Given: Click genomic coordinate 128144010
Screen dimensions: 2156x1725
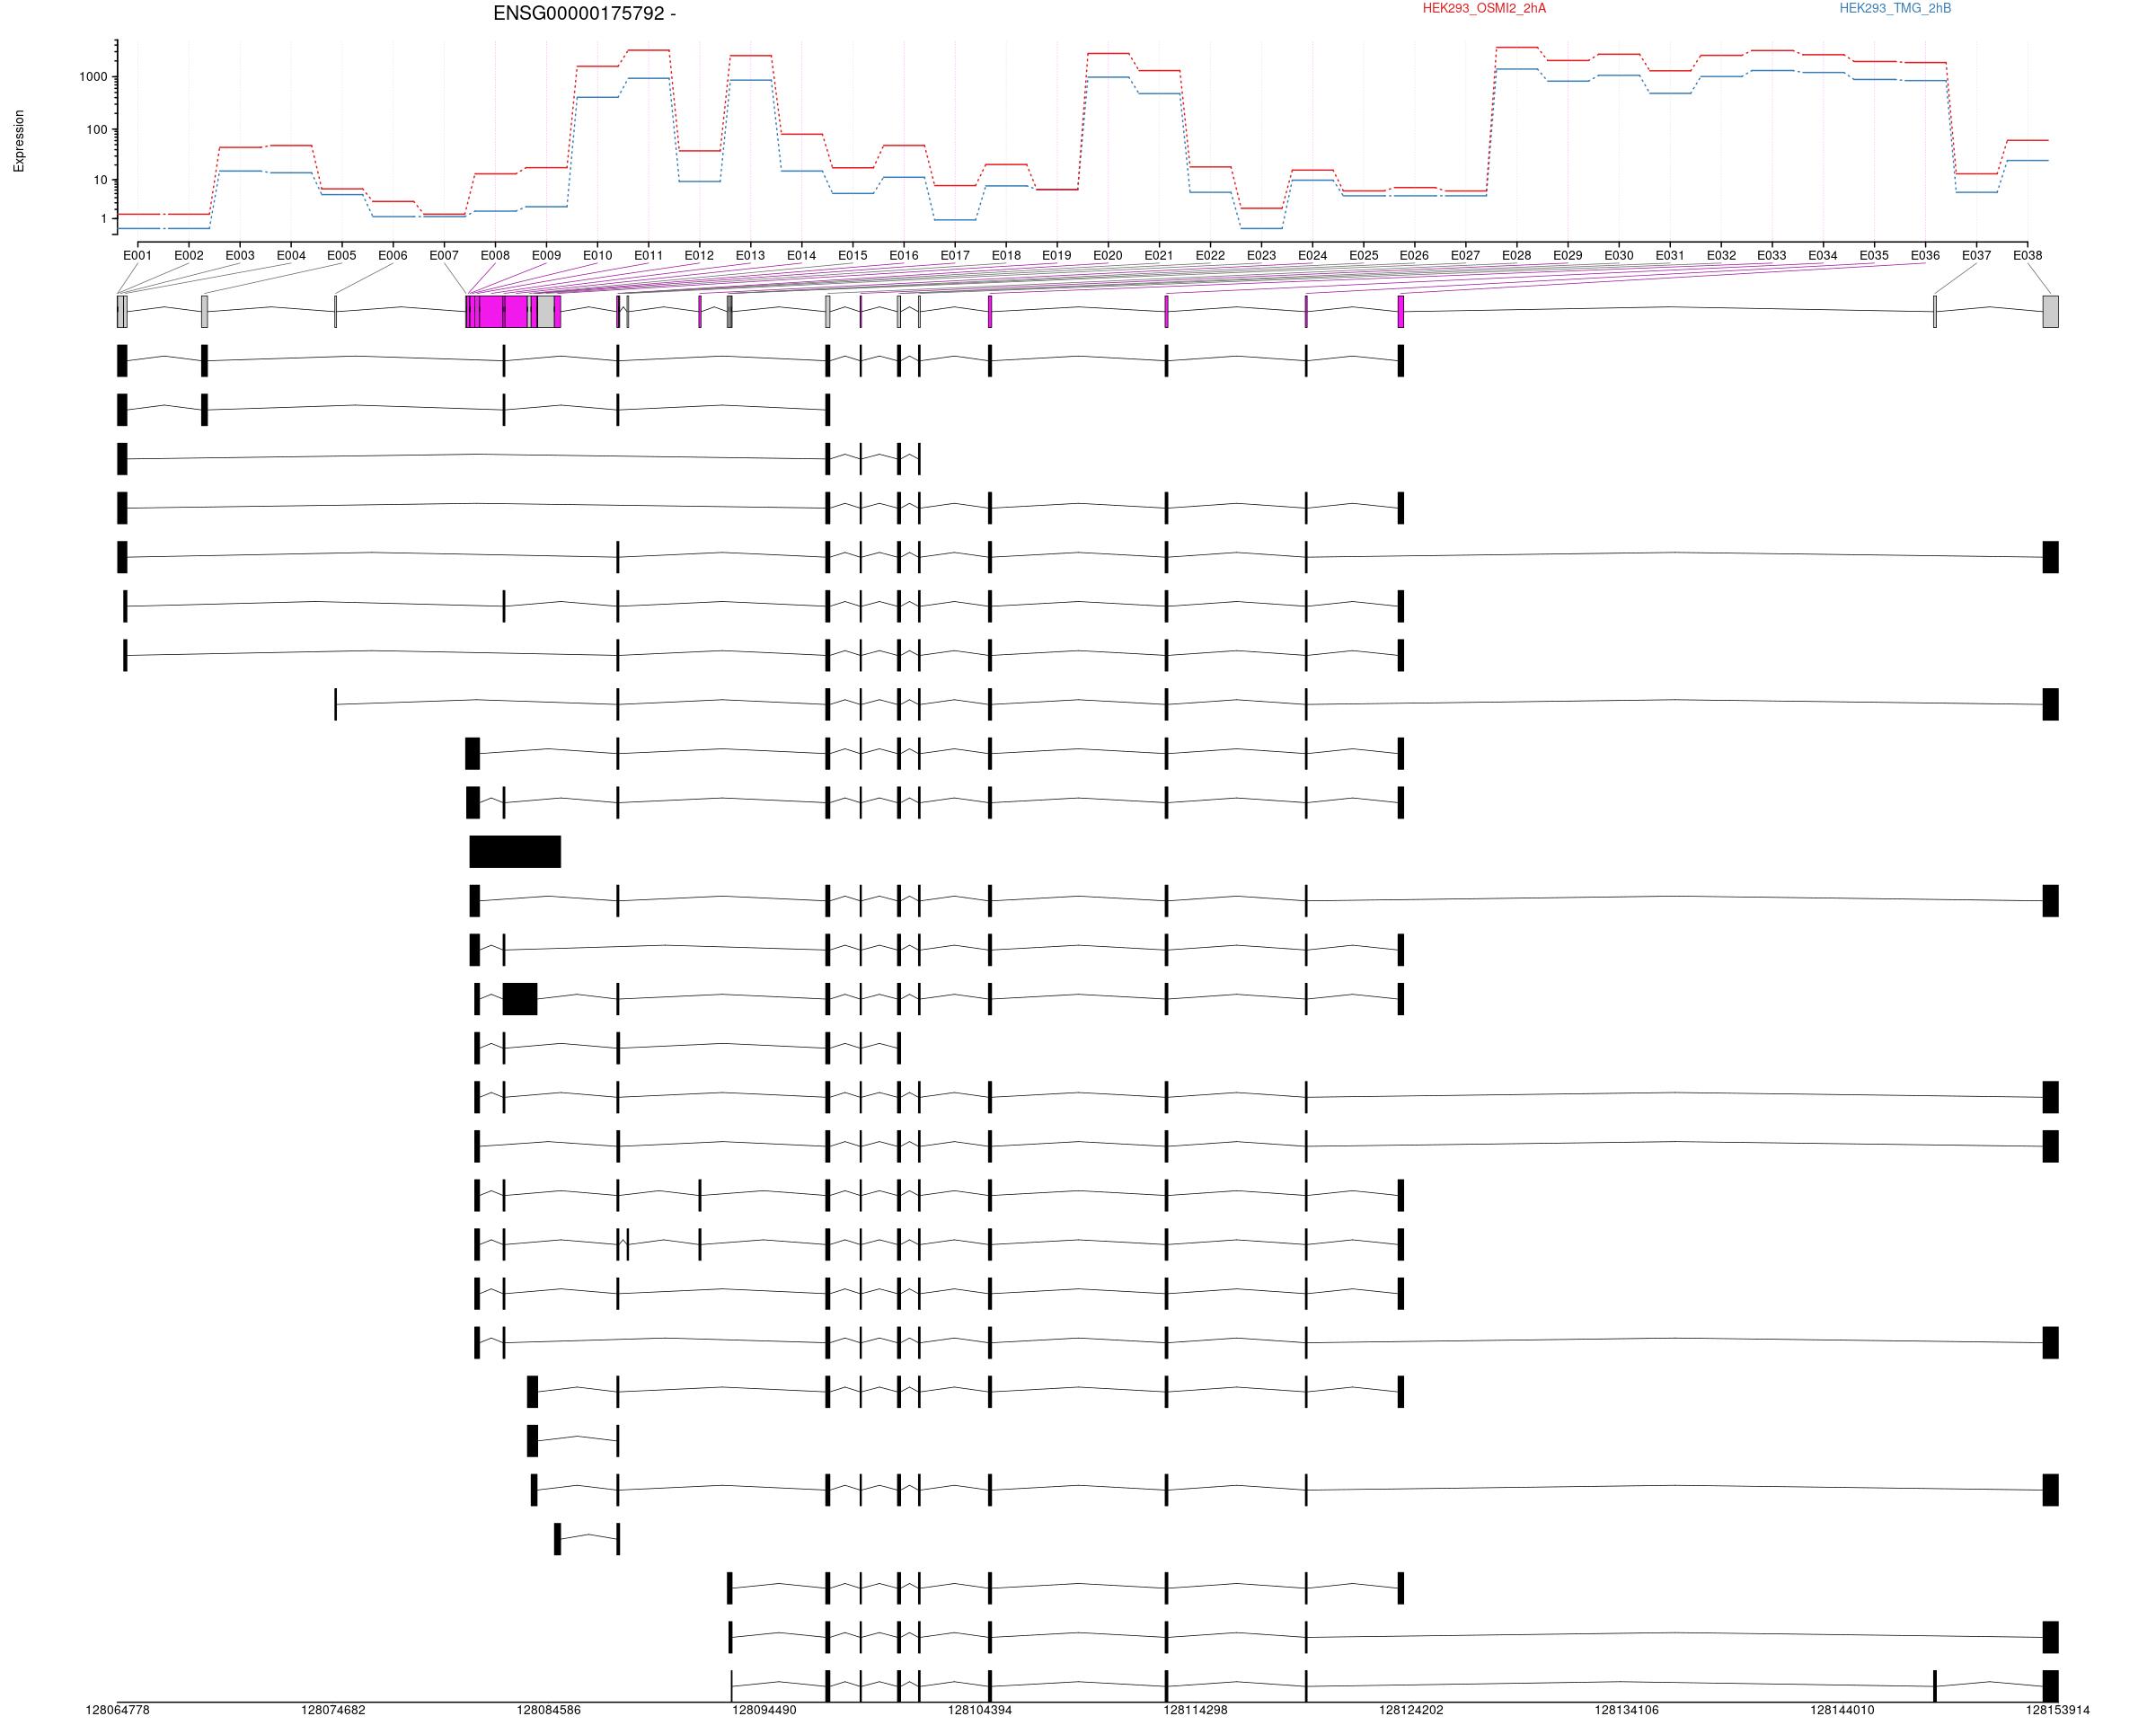Looking at the screenshot, I should 1843,1711.
